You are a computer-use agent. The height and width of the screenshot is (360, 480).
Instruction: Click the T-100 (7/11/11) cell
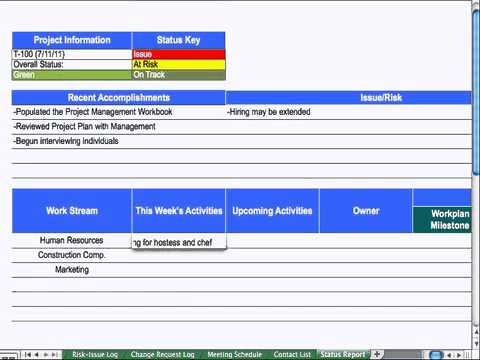coord(72,54)
